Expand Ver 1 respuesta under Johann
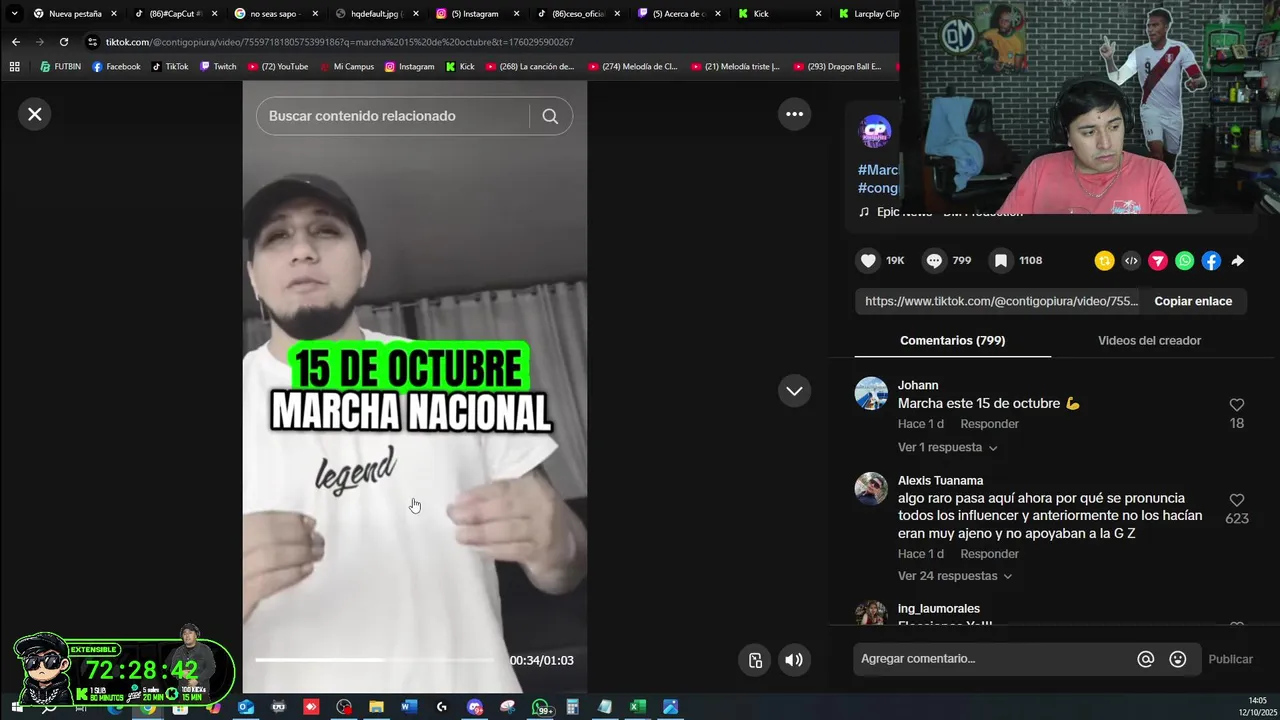 click(947, 447)
